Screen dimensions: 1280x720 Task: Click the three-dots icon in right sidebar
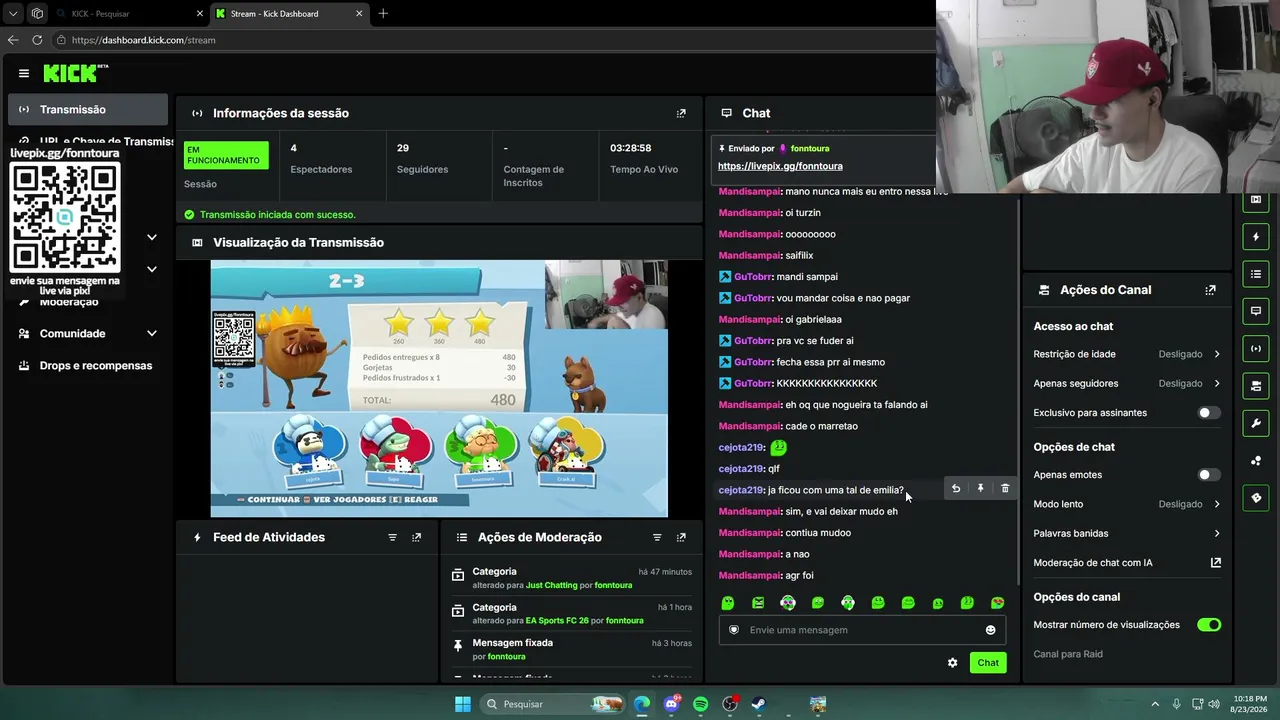[x=1256, y=460]
